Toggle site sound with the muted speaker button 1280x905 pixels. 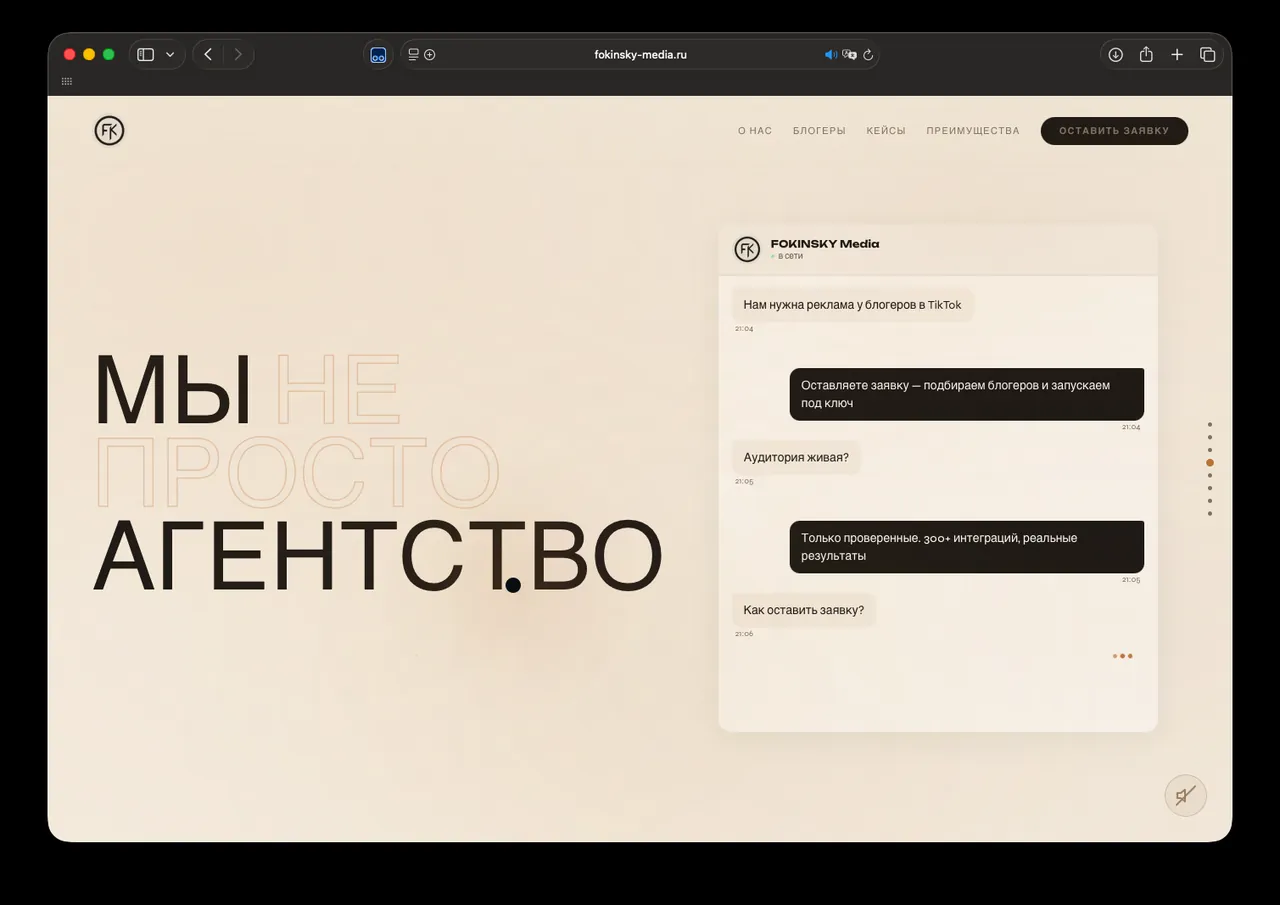1186,796
